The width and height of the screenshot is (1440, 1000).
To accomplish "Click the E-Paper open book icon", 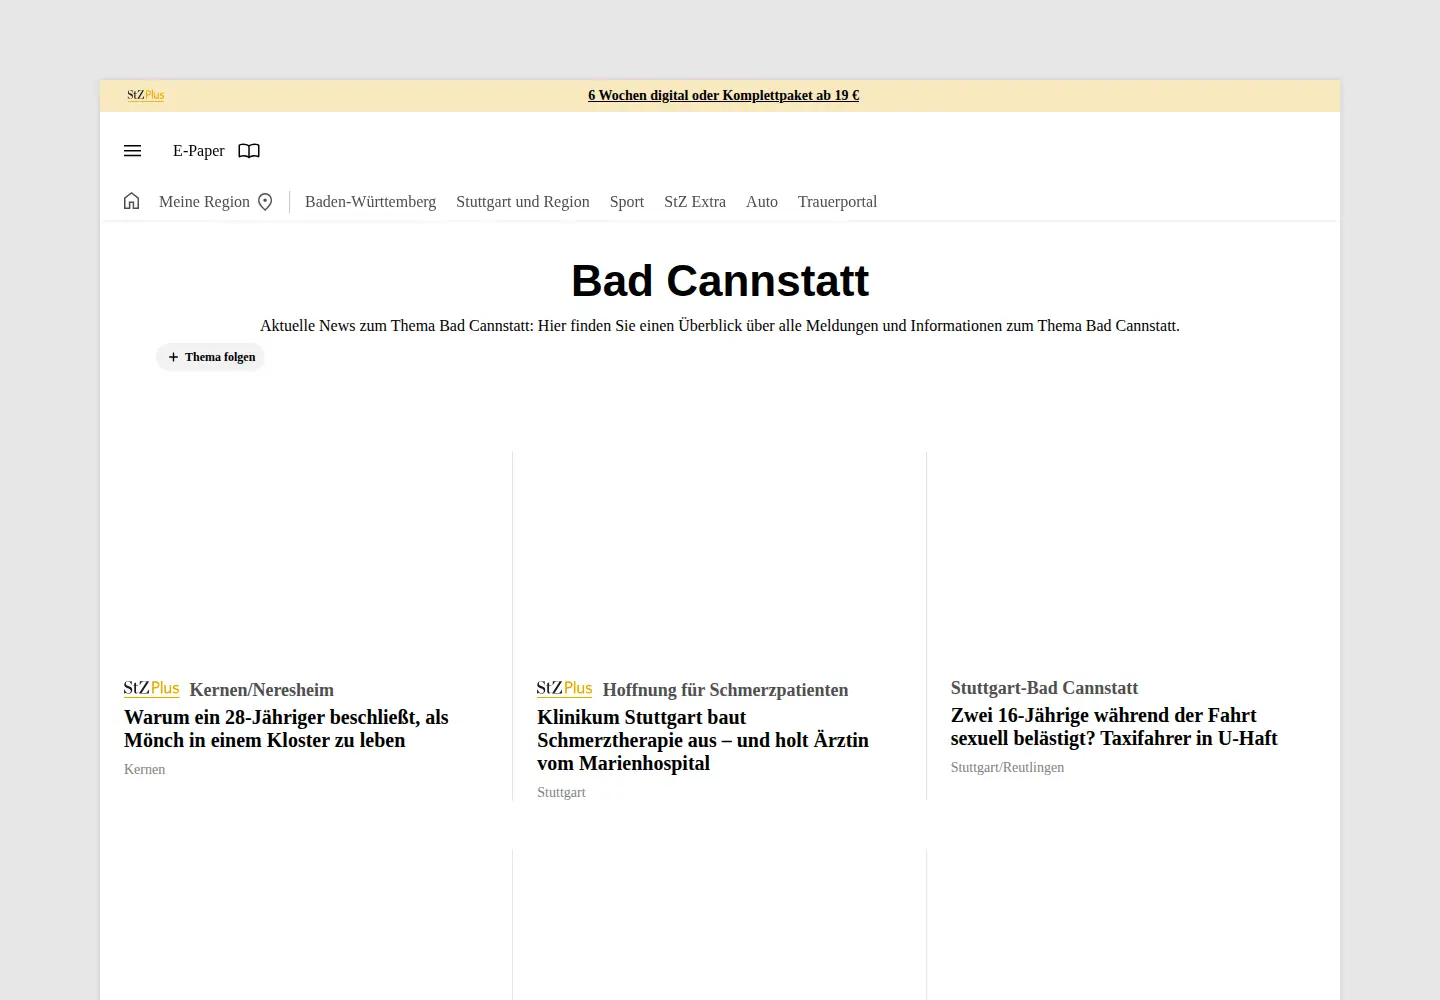I will (x=249, y=151).
